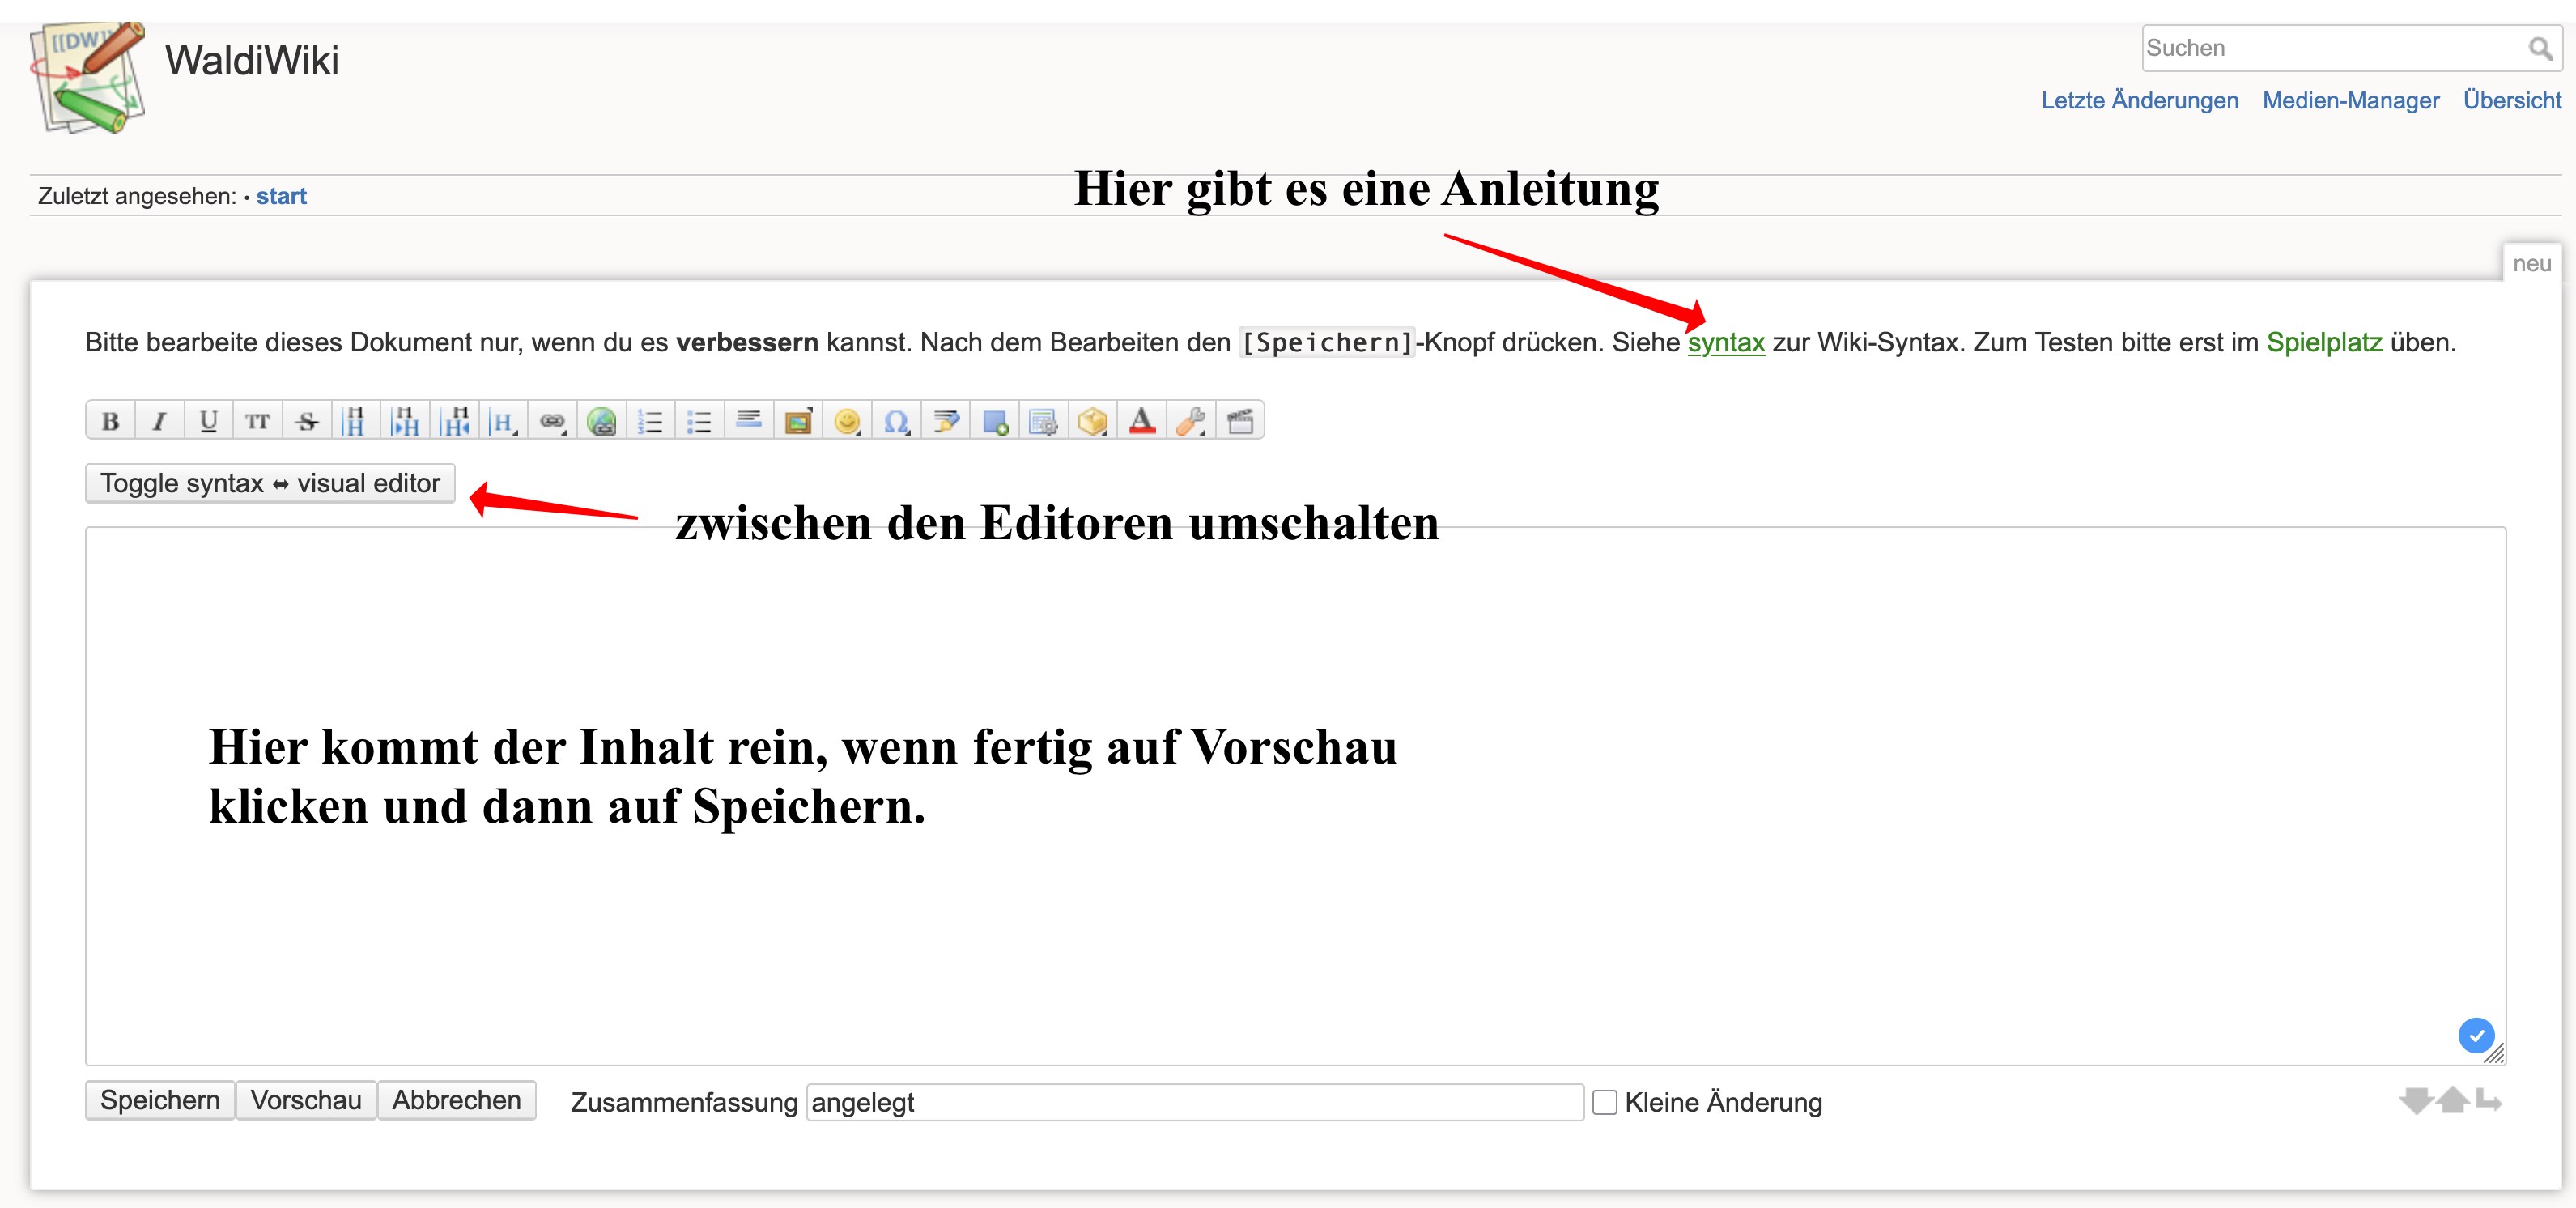Apply strikethrough formatting
The width and height of the screenshot is (2576, 1208).
pos(307,421)
